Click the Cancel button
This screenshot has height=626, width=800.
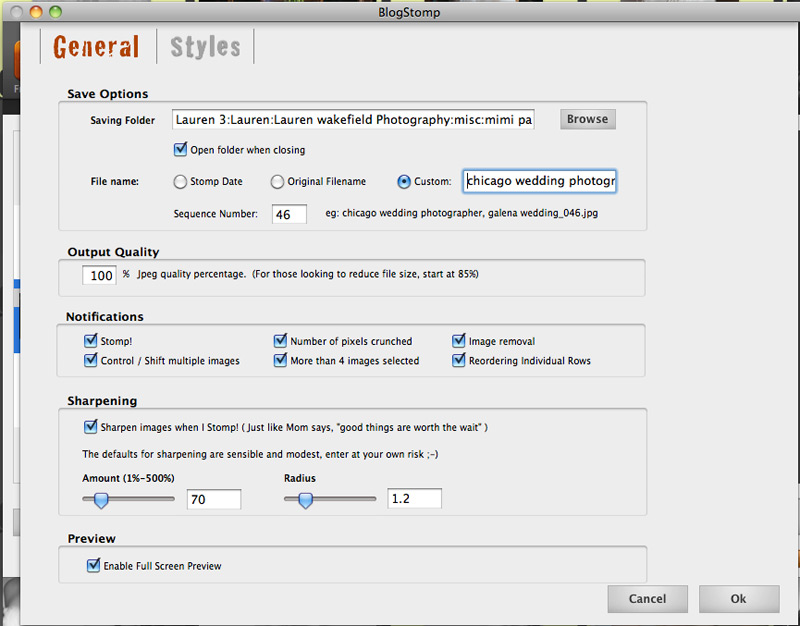click(x=647, y=598)
